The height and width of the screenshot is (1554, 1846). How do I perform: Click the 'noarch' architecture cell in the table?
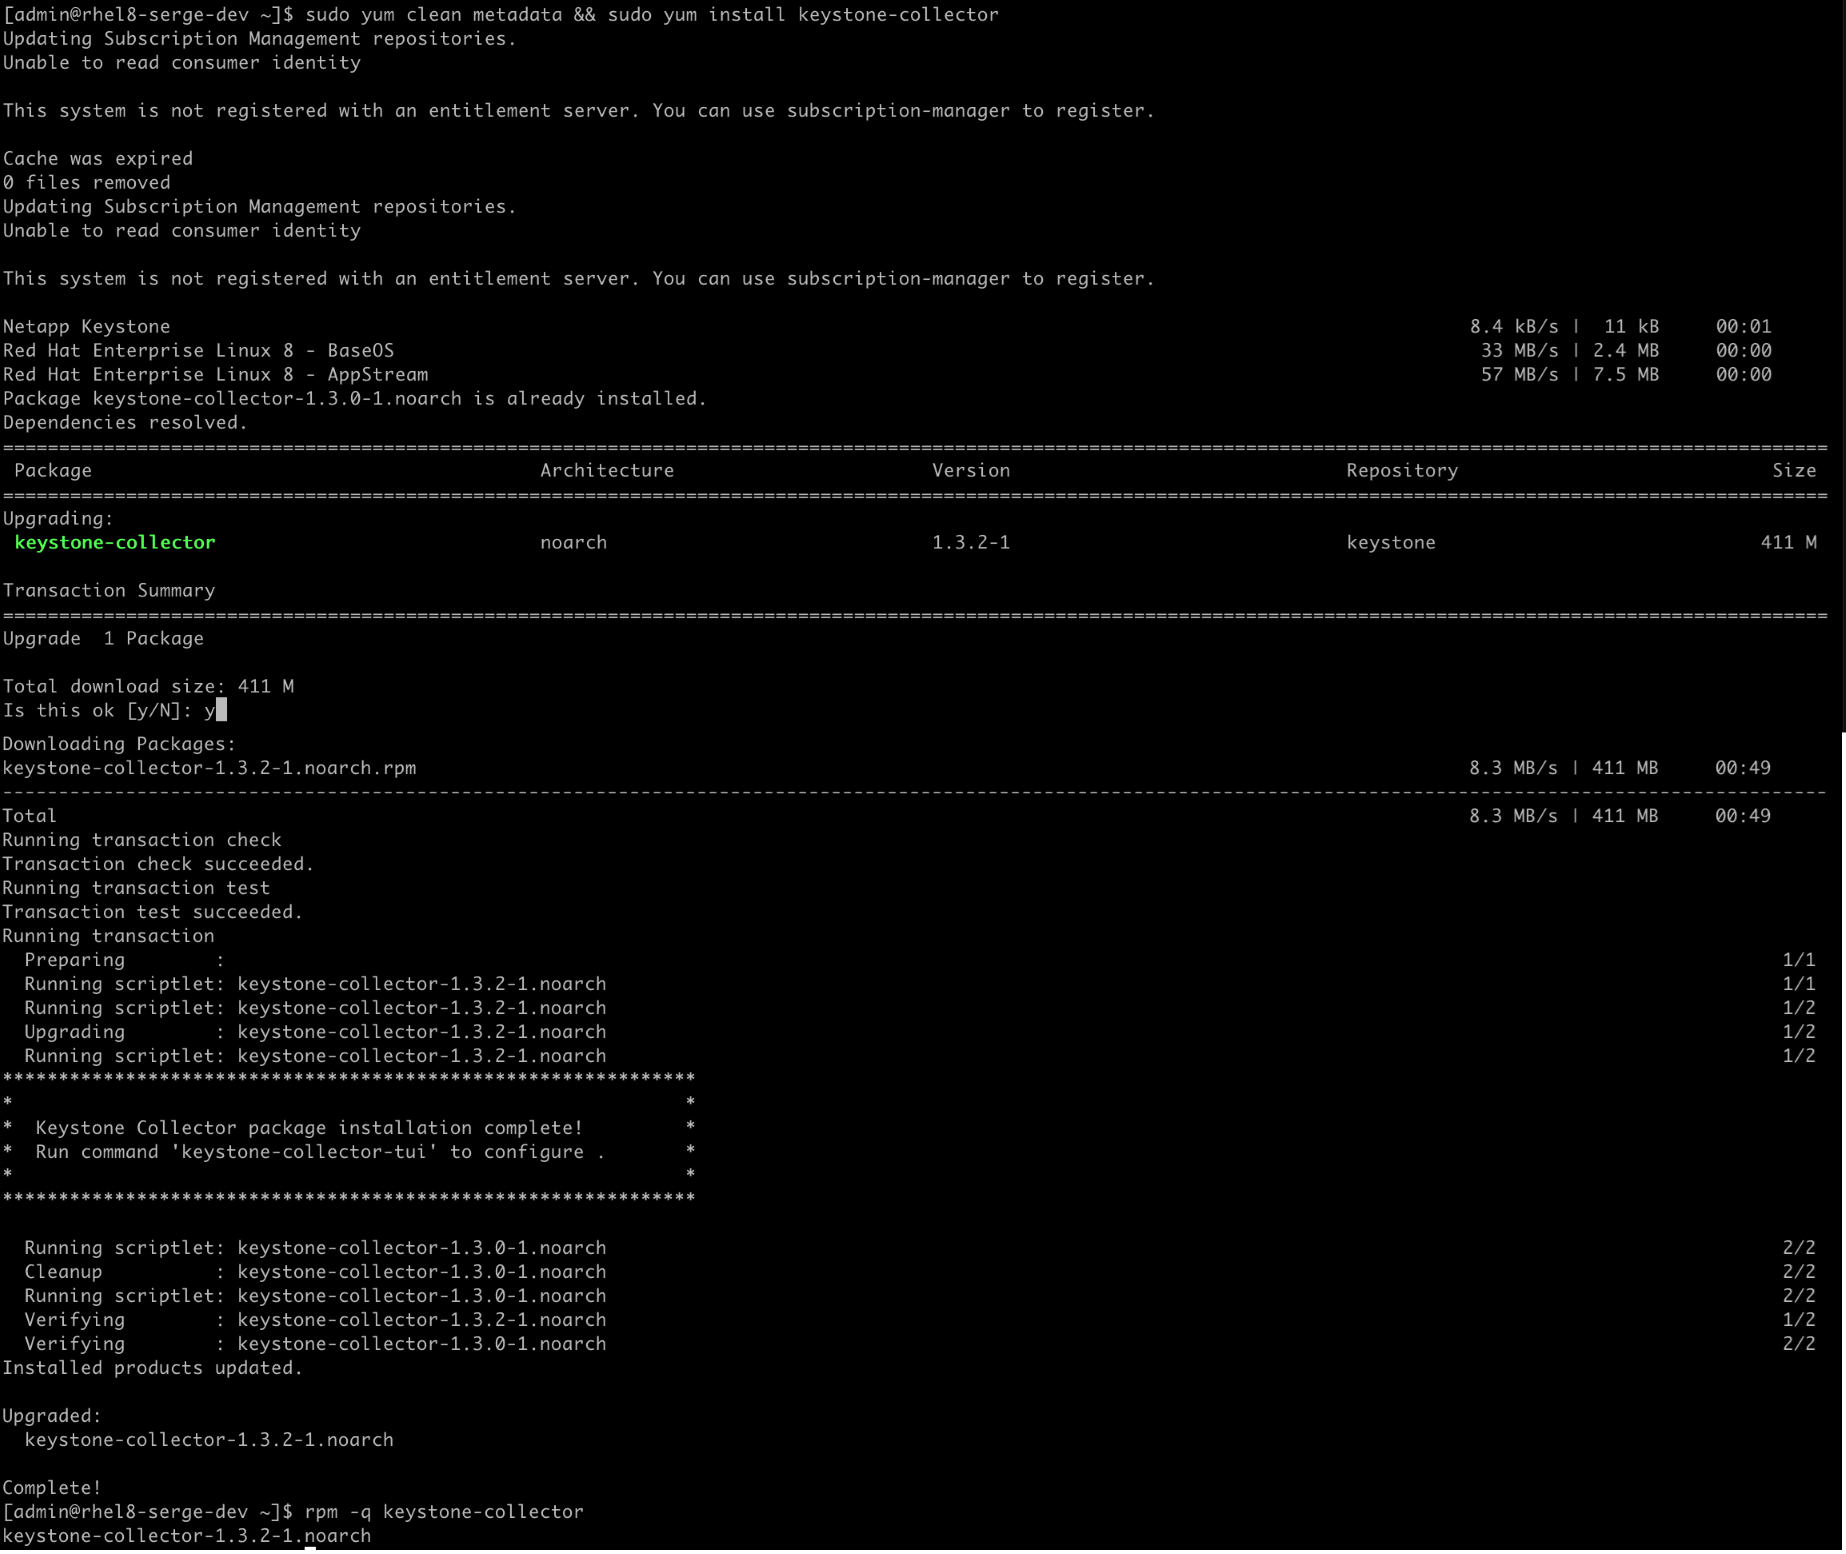pyautogui.click(x=574, y=543)
